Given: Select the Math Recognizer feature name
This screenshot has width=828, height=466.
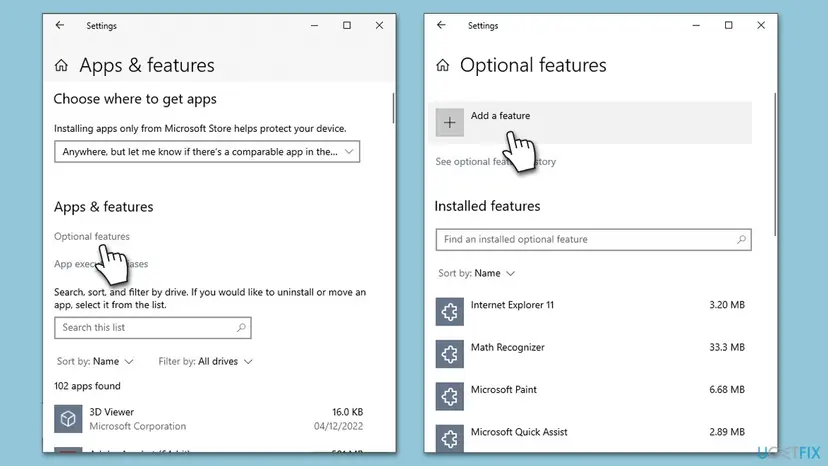Looking at the screenshot, I should click(507, 347).
